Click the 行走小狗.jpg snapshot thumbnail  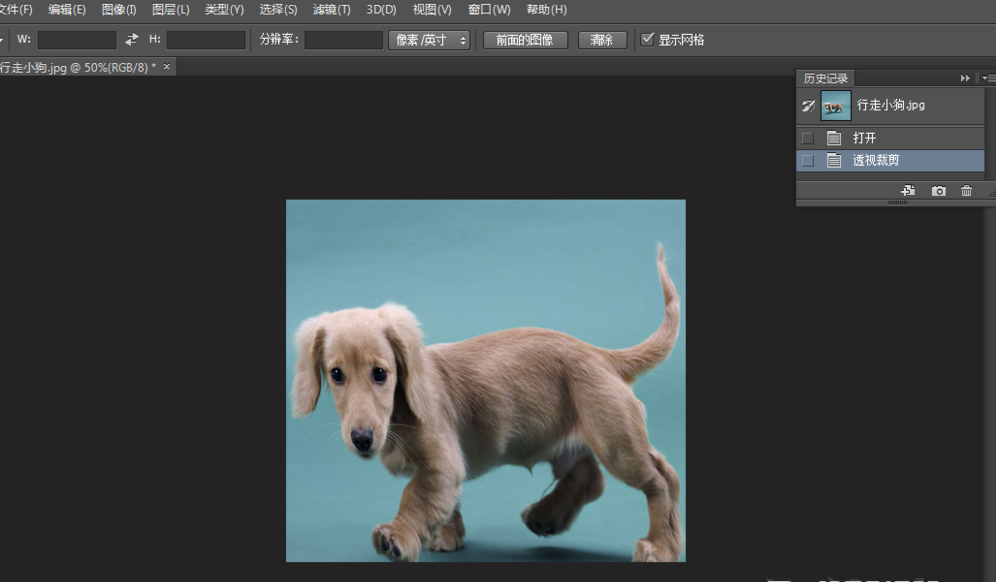(835, 105)
